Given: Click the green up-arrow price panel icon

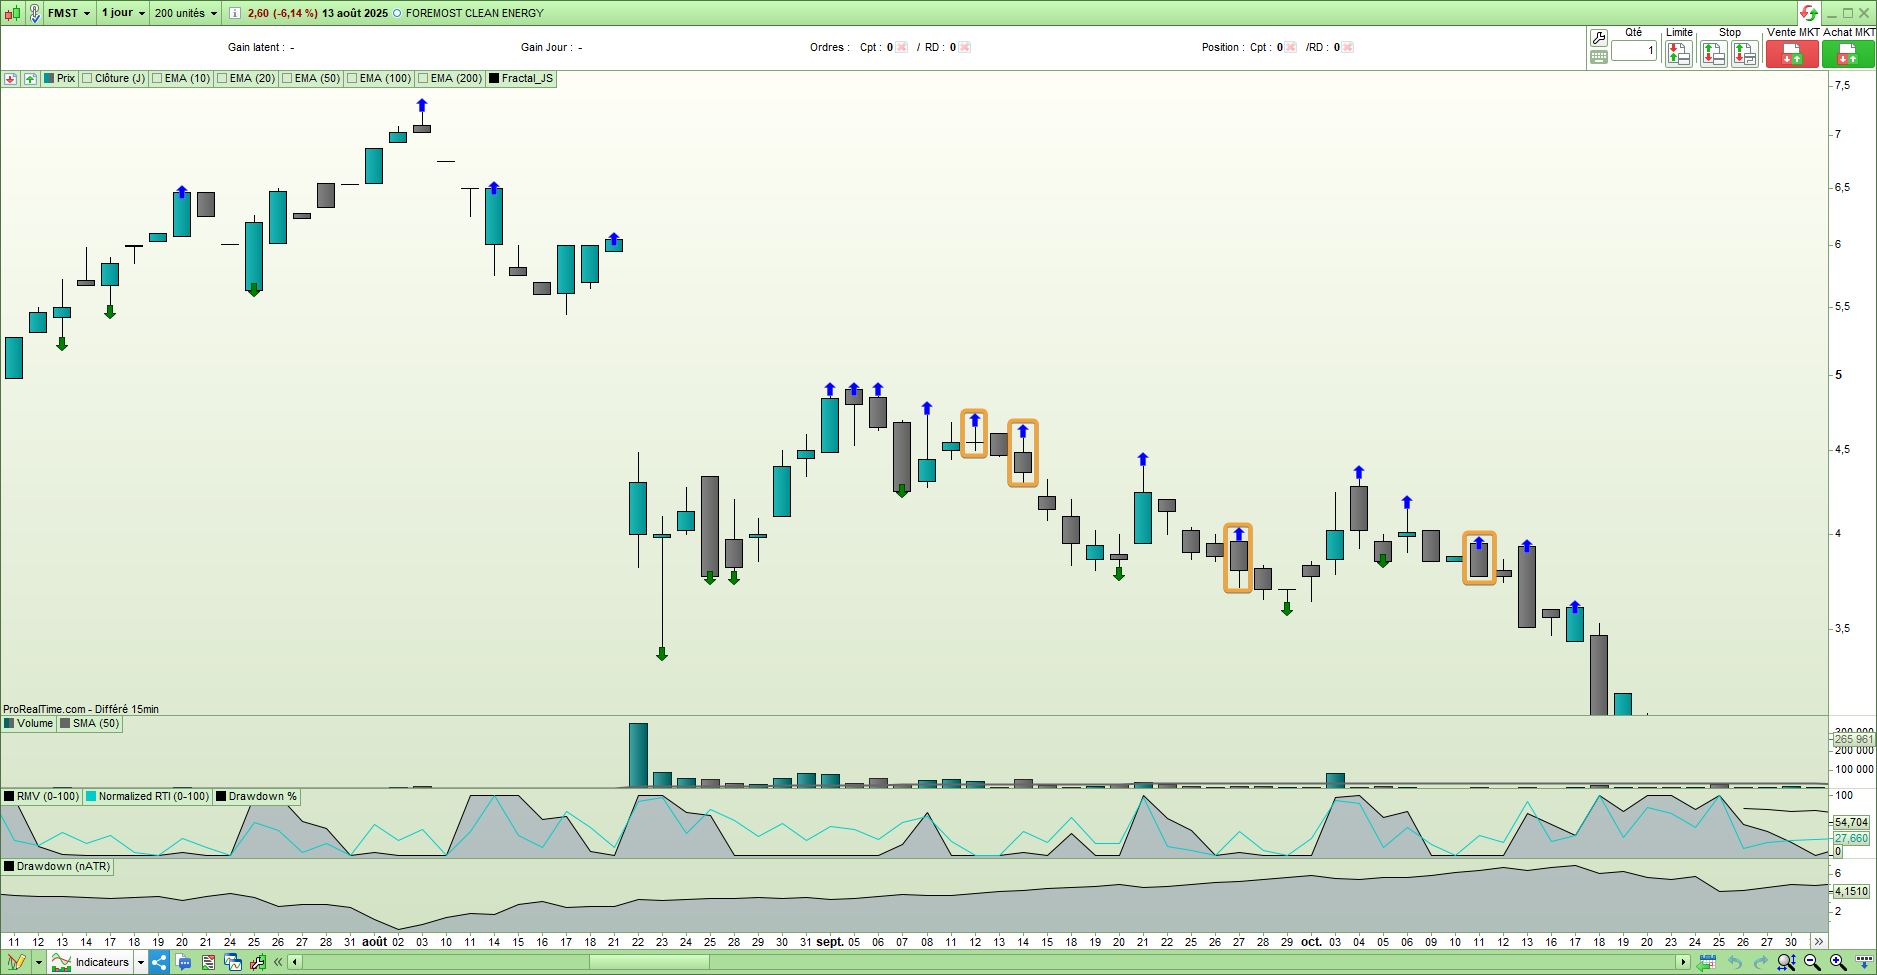Looking at the screenshot, I should click(x=30, y=79).
